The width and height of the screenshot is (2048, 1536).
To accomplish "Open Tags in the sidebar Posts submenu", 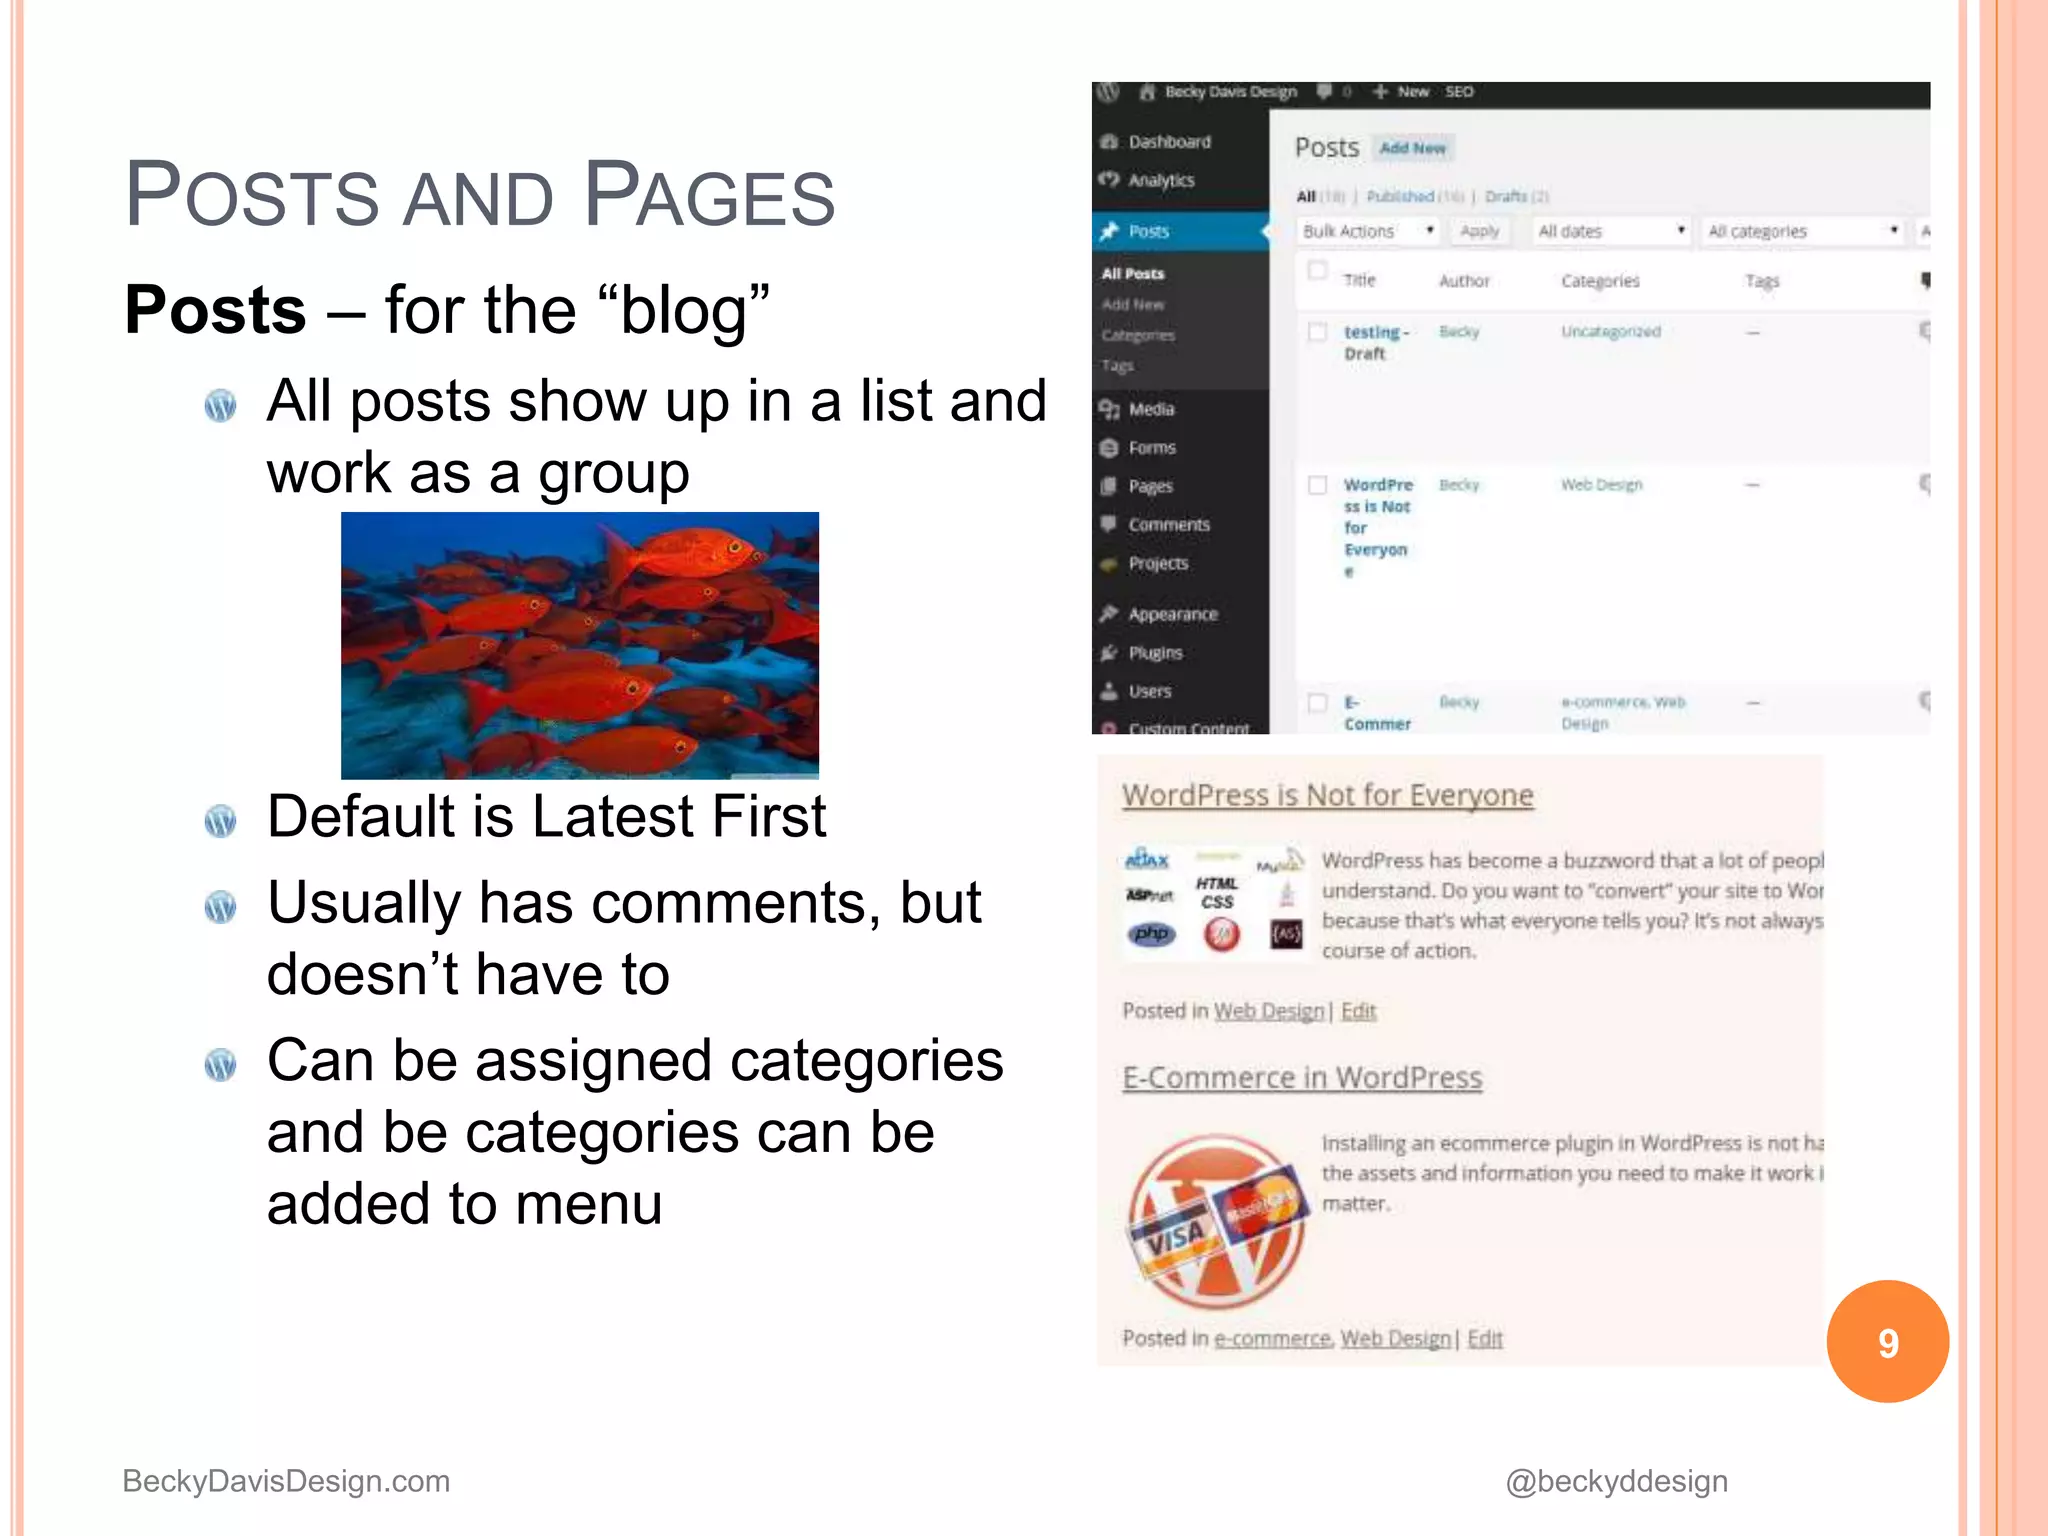I will click(1117, 366).
